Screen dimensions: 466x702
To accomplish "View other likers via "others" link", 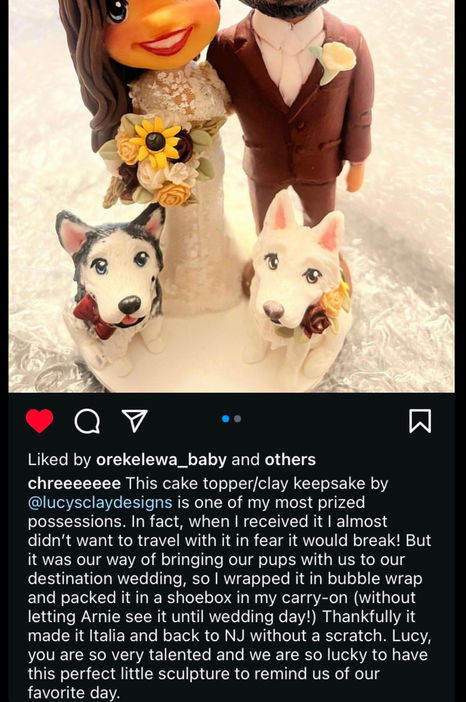I will [290, 459].
